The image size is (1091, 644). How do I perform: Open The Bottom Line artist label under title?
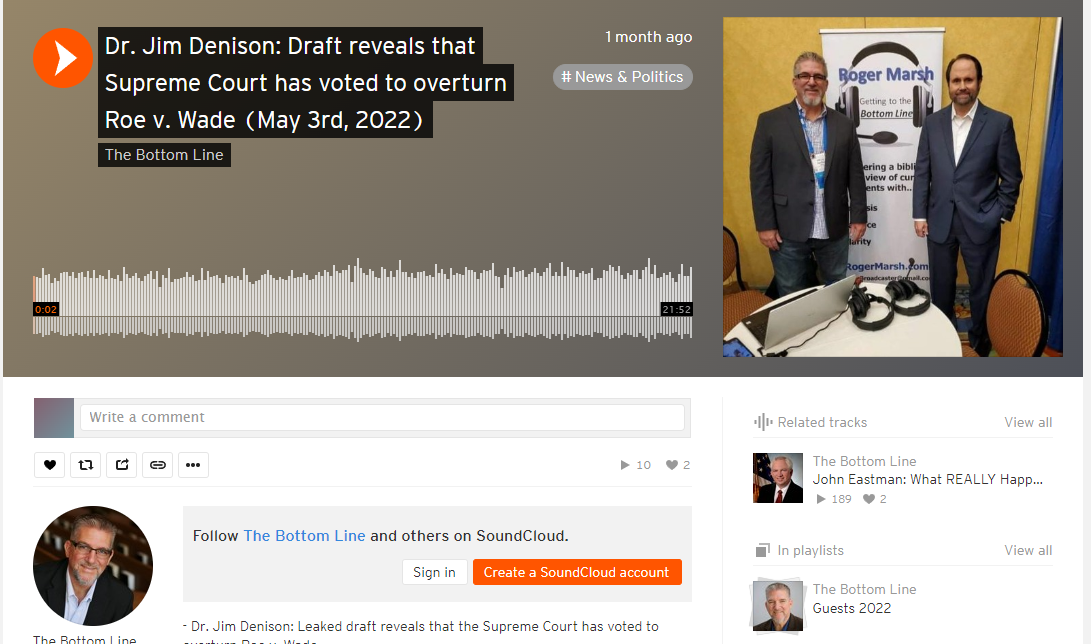coord(164,154)
